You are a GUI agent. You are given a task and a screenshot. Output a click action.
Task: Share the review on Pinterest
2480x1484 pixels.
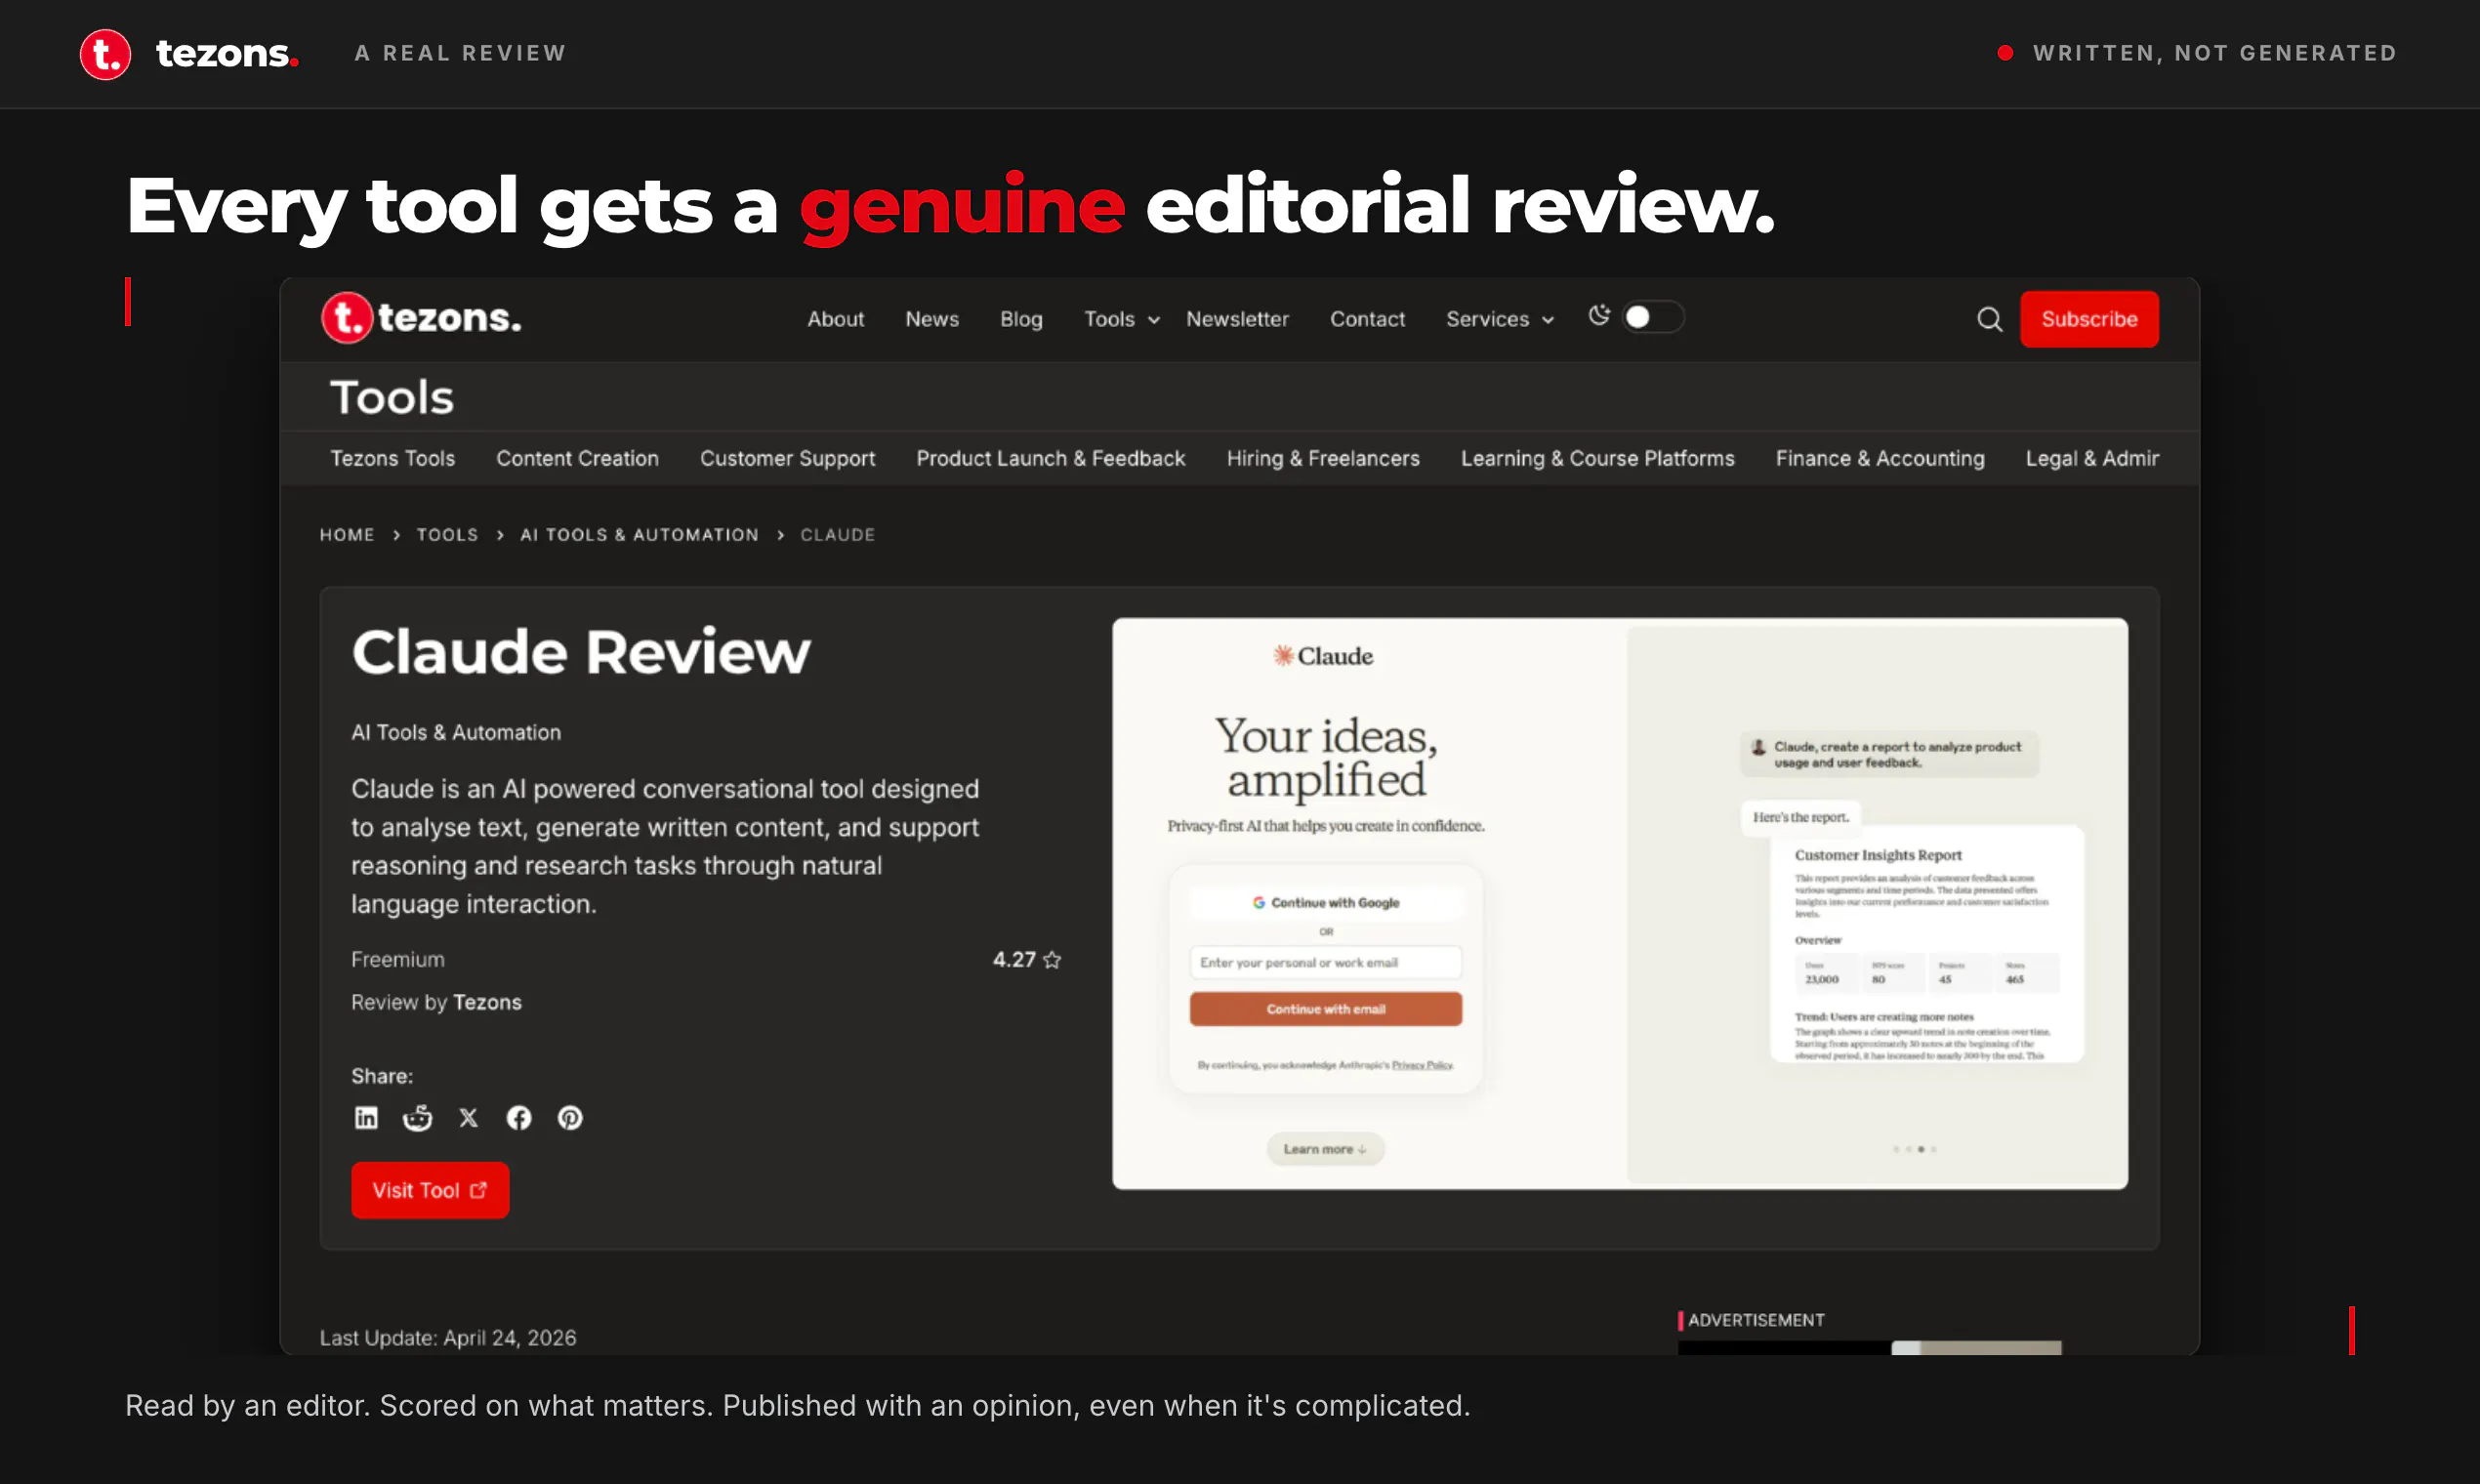[x=570, y=1117]
